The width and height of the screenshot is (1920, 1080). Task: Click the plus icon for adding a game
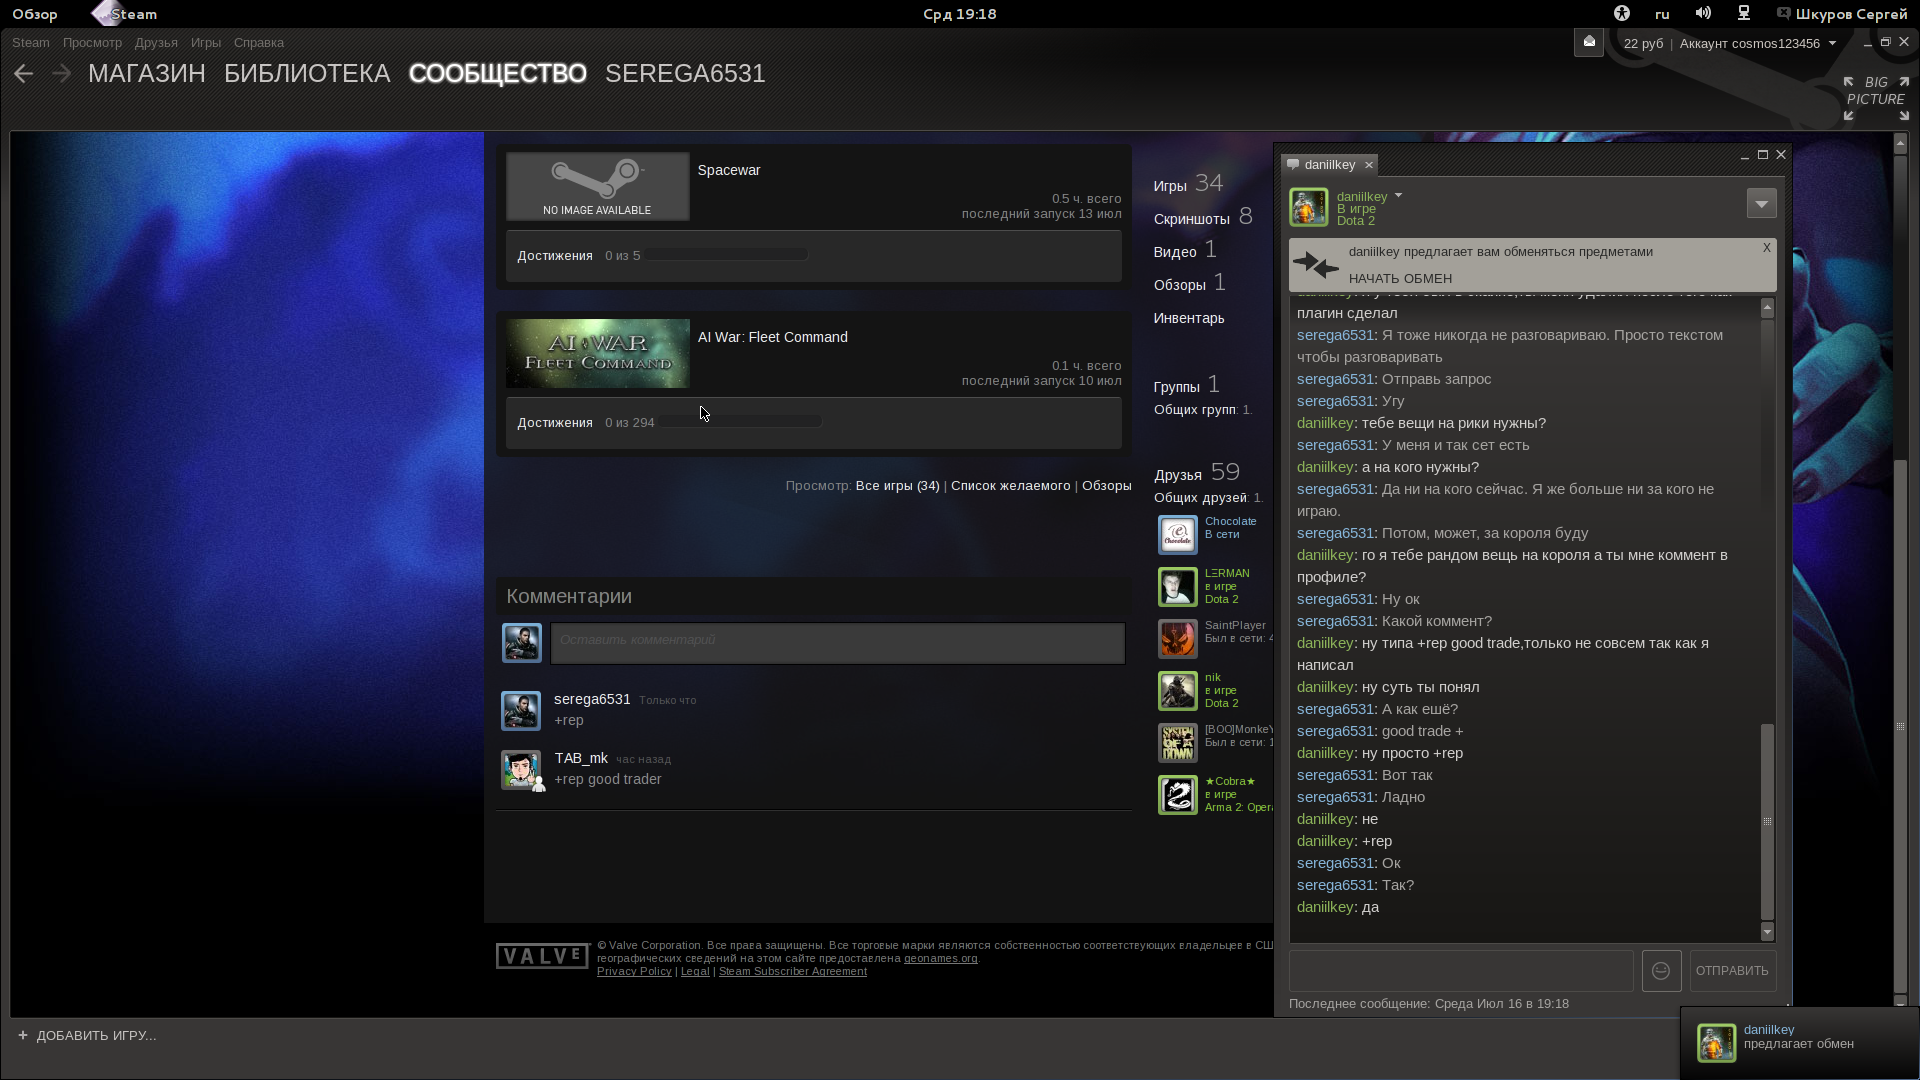click(23, 1035)
